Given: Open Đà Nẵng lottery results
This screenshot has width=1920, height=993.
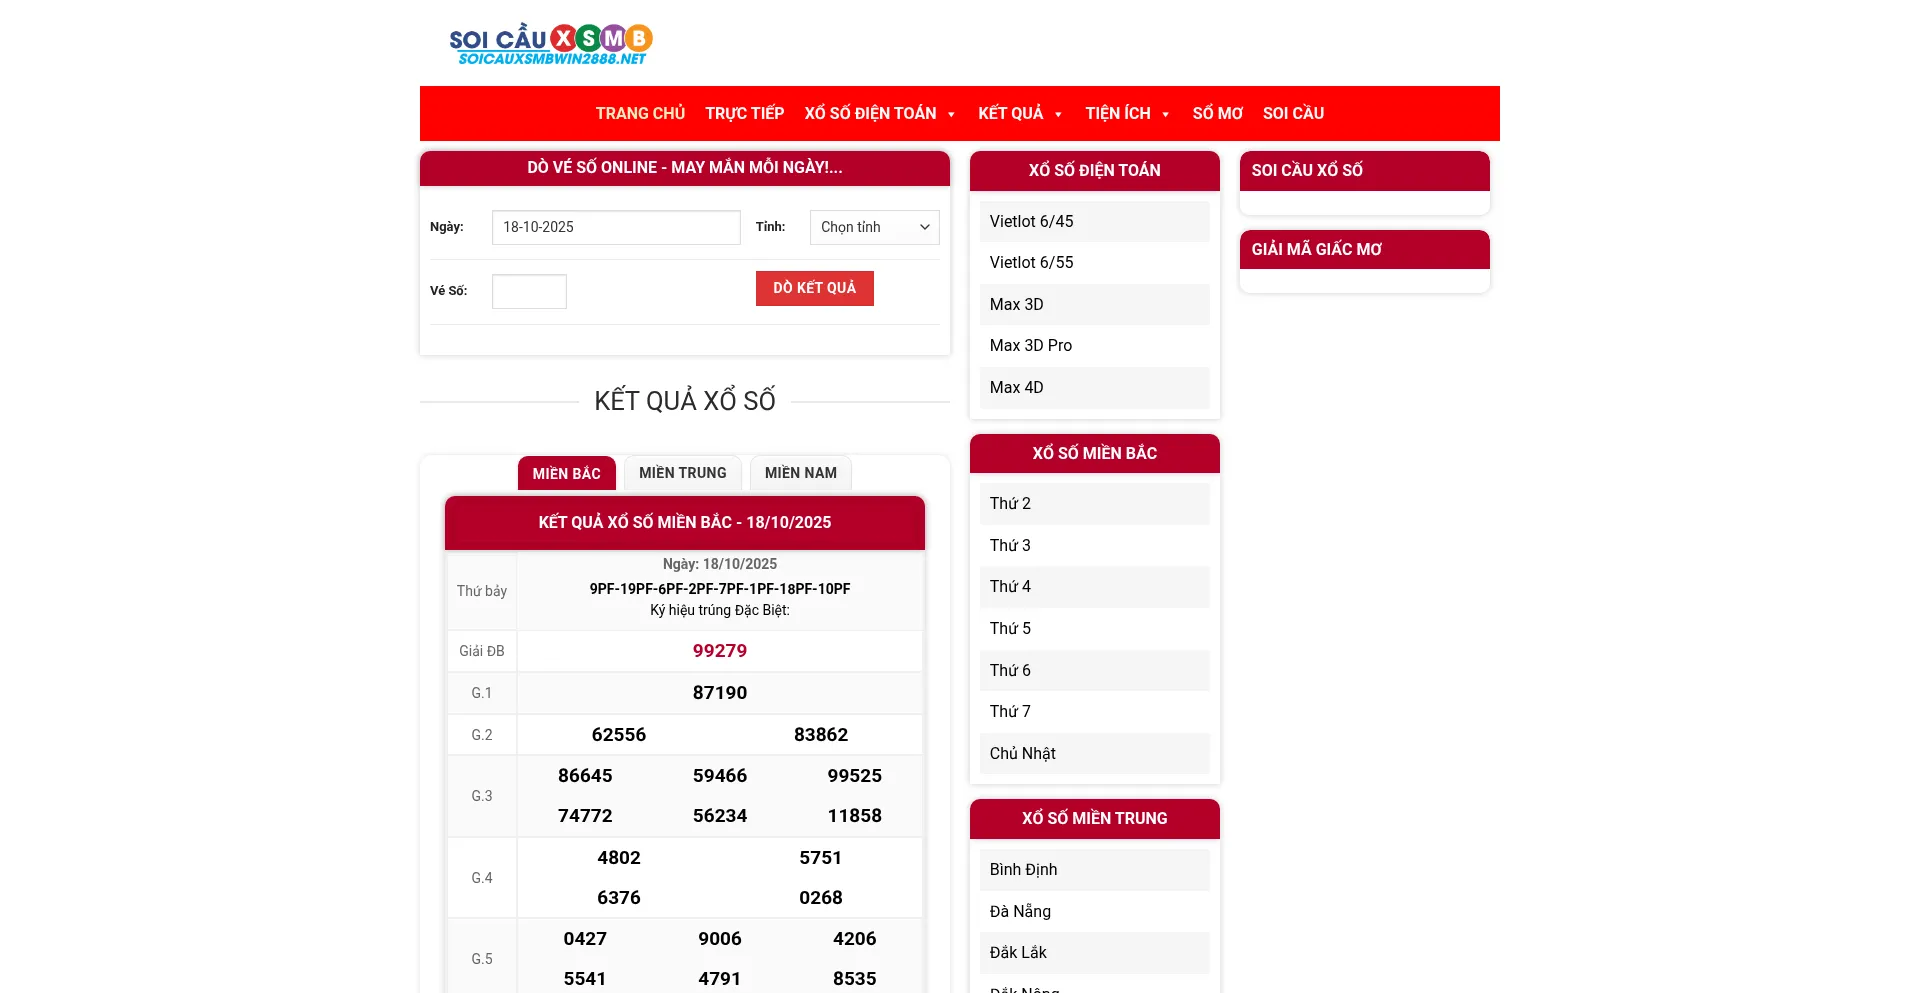Looking at the screenshot, I should pyautogui.click(x=1020, y=911).
